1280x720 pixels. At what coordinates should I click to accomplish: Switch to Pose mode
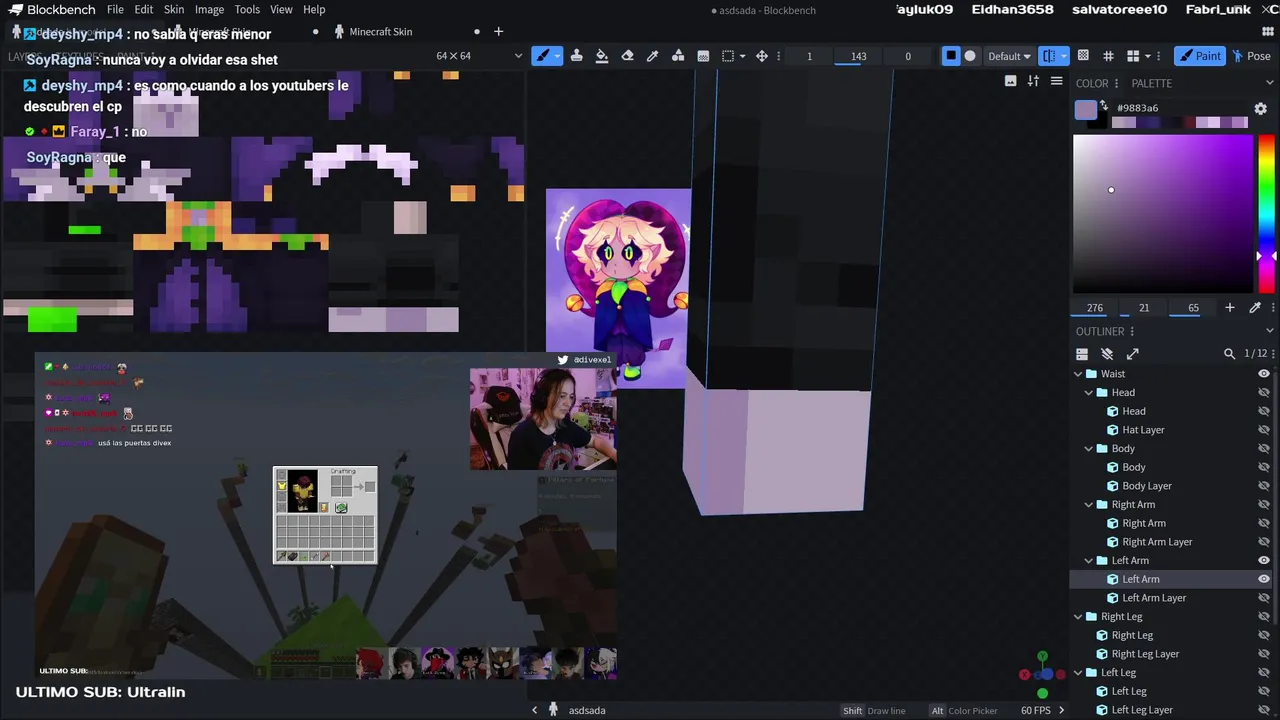pos(1252,56)
